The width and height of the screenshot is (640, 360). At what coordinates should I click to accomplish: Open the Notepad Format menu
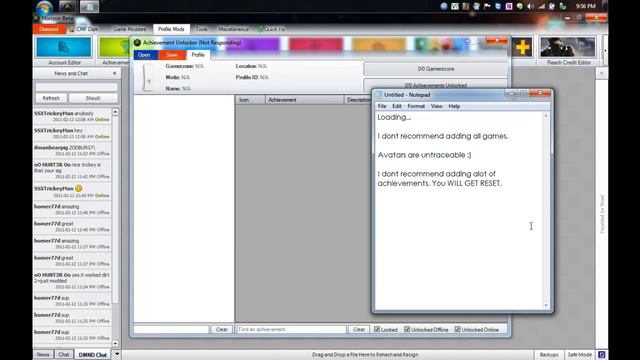(x=416, y=106)
